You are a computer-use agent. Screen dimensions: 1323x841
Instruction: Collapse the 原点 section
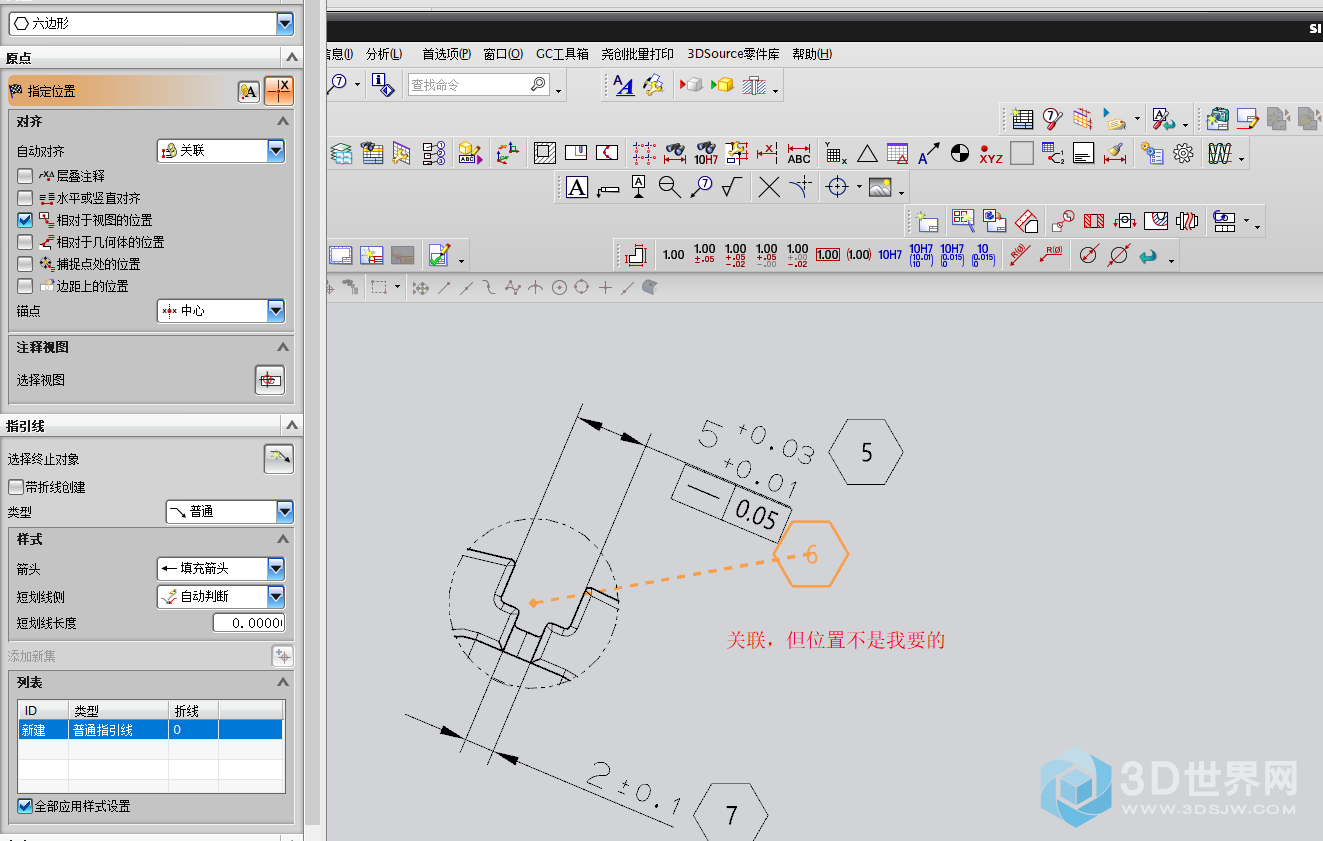pos(291,58)
